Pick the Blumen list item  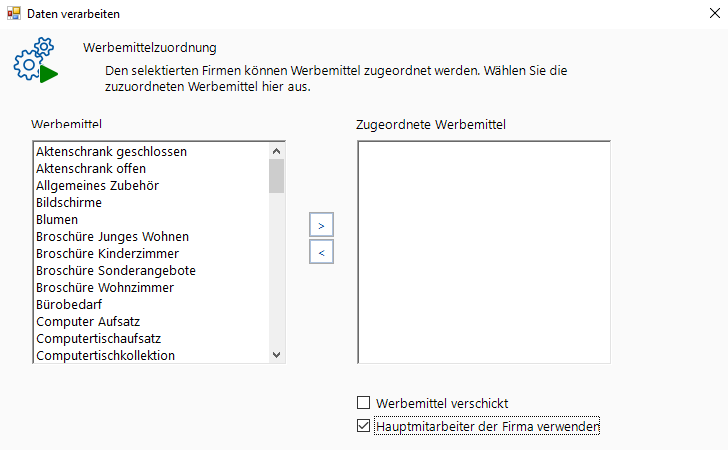57,220
